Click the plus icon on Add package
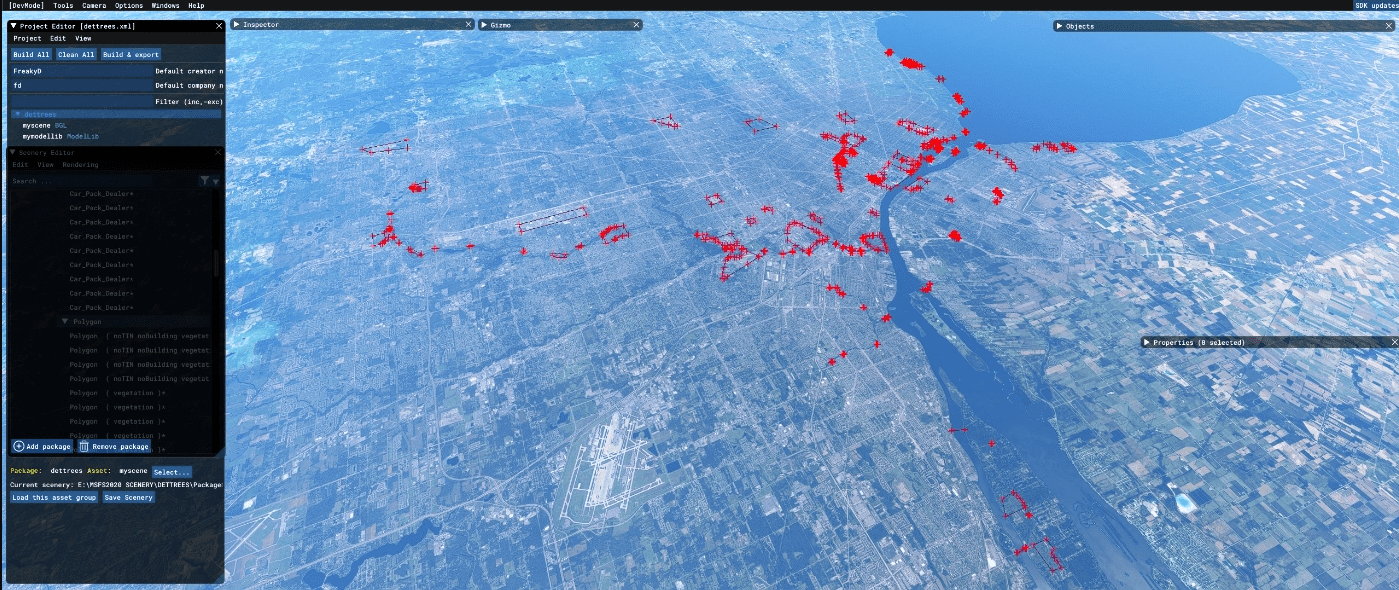The image size is (1399, 590). coord(19,446)
